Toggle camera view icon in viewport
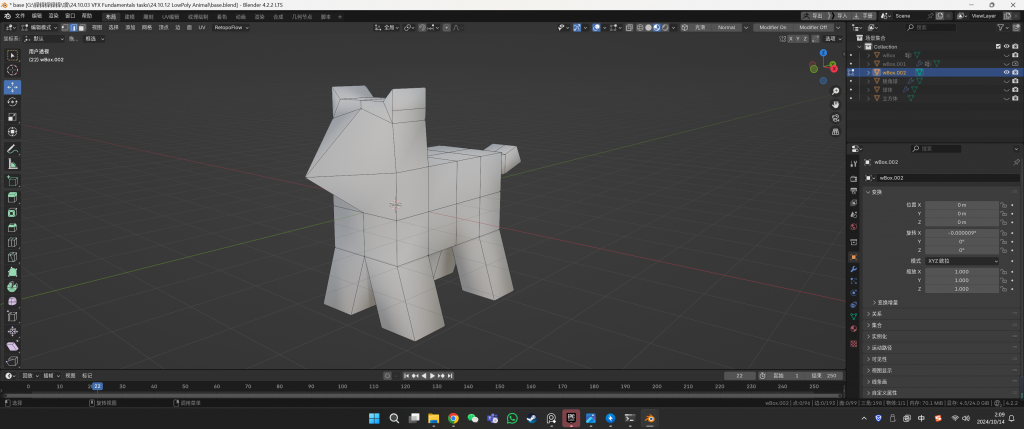Viewport: 1024px width, 429px height. pos(836,118)
